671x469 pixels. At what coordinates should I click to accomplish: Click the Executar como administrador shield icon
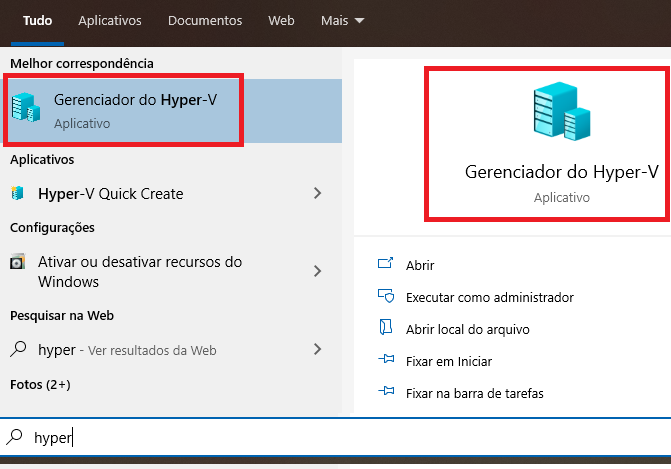[x=385, y=297]
